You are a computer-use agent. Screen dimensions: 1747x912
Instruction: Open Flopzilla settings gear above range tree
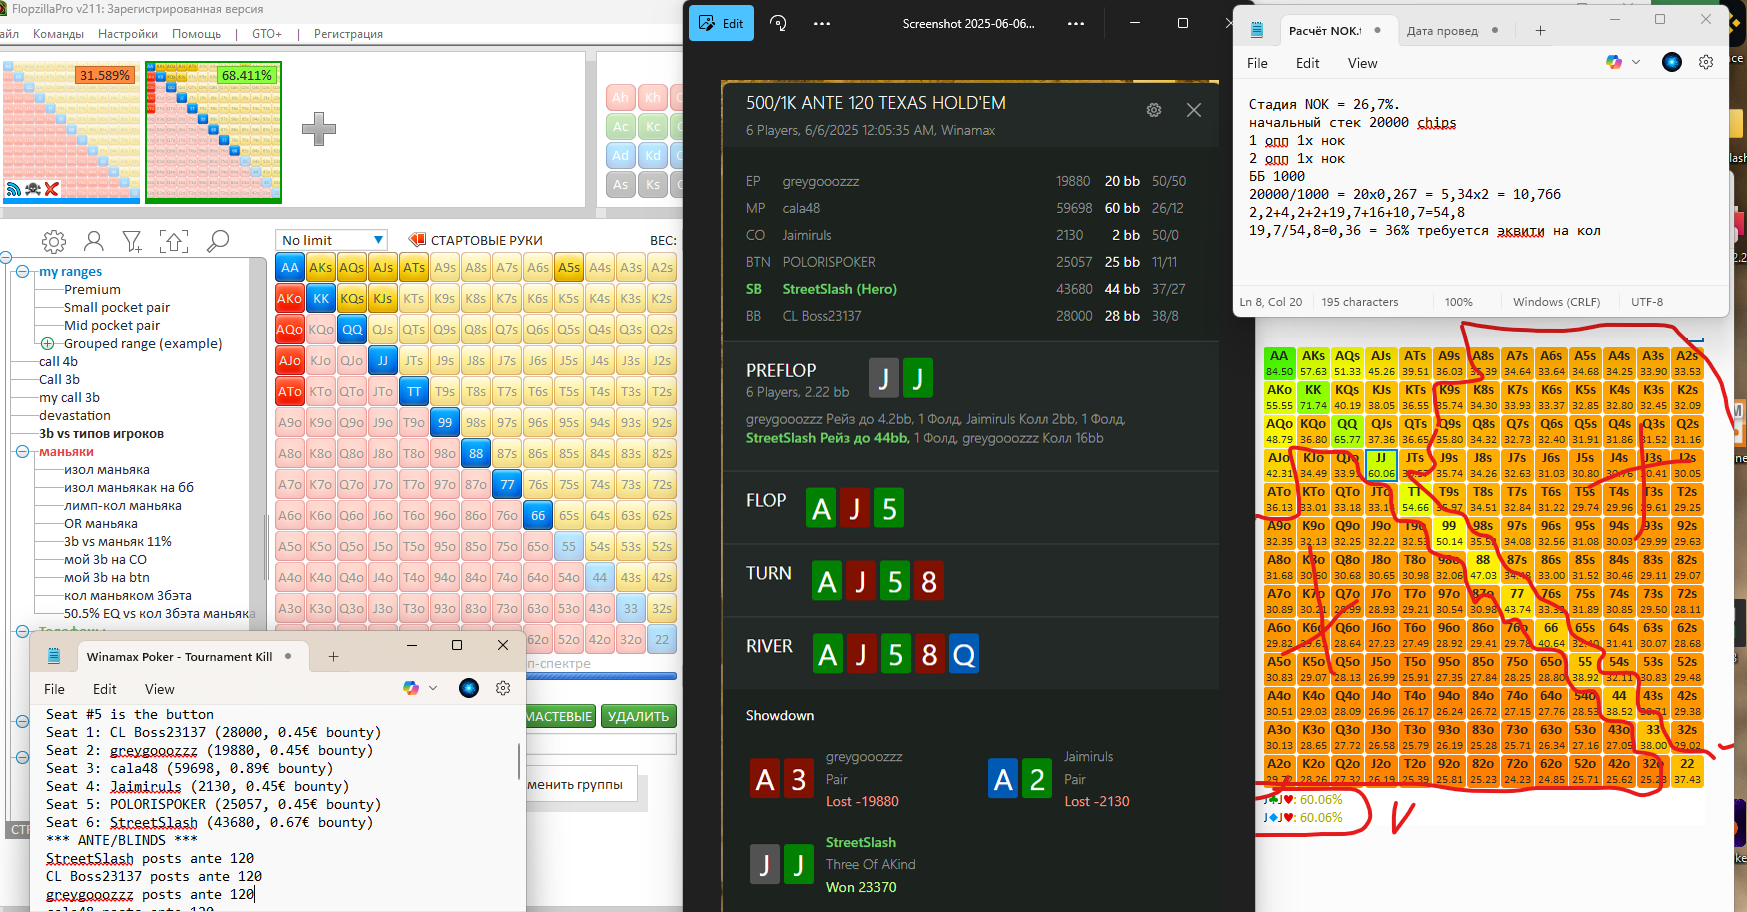pos(54,241)
